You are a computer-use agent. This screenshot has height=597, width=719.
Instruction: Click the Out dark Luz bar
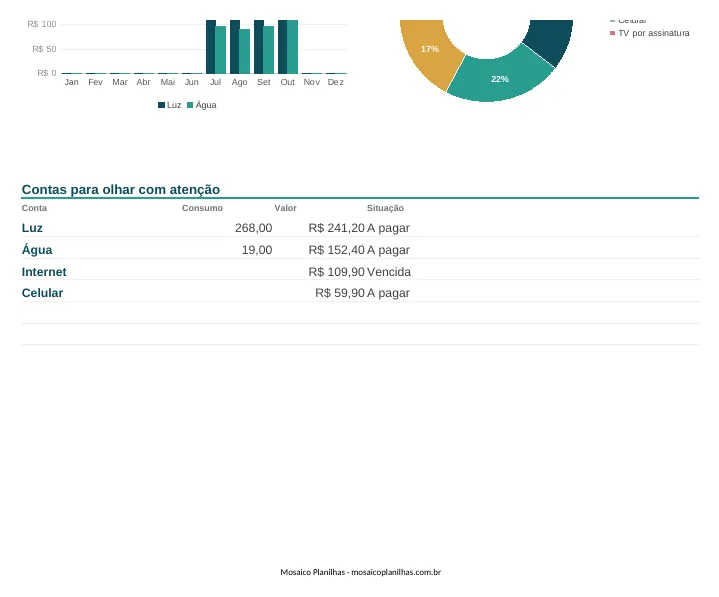tap(282, 46)
